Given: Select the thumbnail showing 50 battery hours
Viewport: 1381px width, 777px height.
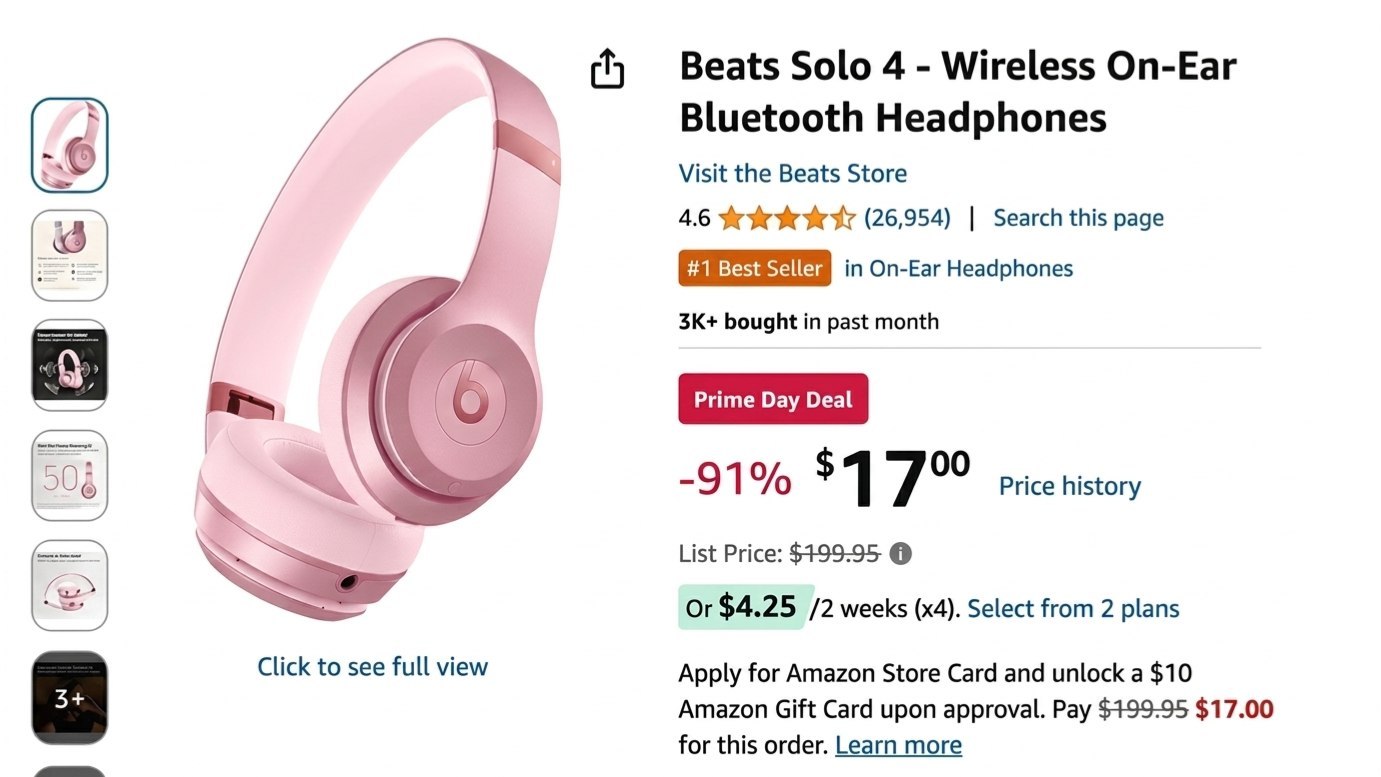Looking at the screenshot, I should (x=70, y=476).
